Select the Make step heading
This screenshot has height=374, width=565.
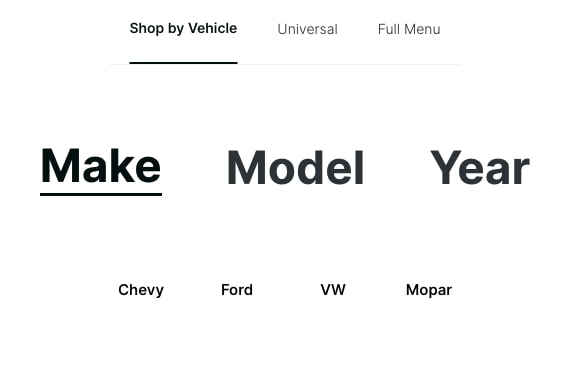pyautogui.click(x=101, y=166)
